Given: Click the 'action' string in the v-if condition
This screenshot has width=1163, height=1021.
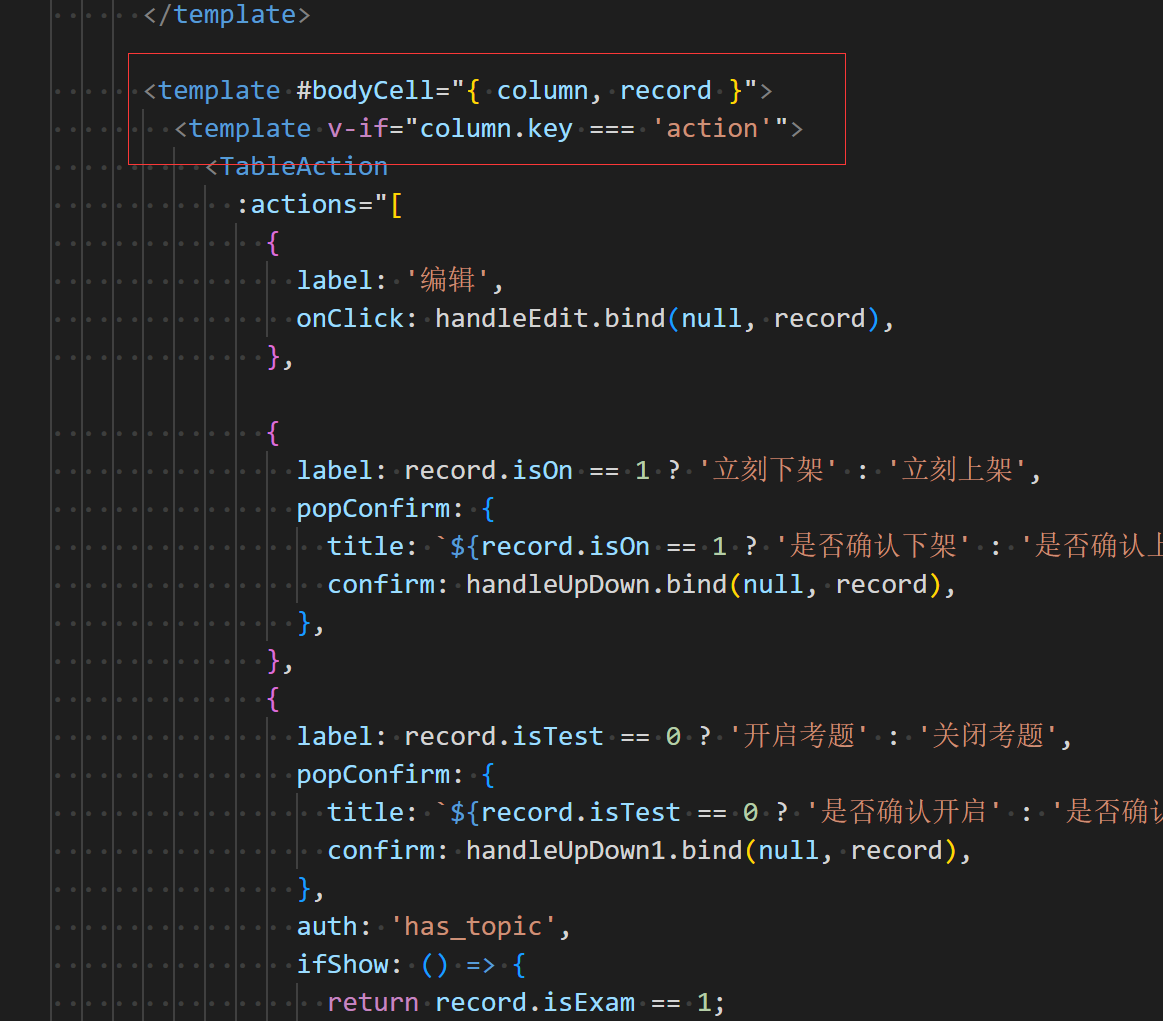Looking at the screenshot, I should click(x=711, y=127).
